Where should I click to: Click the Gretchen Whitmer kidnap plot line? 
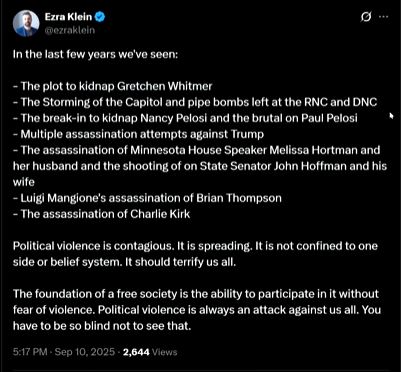pos(112,86)
